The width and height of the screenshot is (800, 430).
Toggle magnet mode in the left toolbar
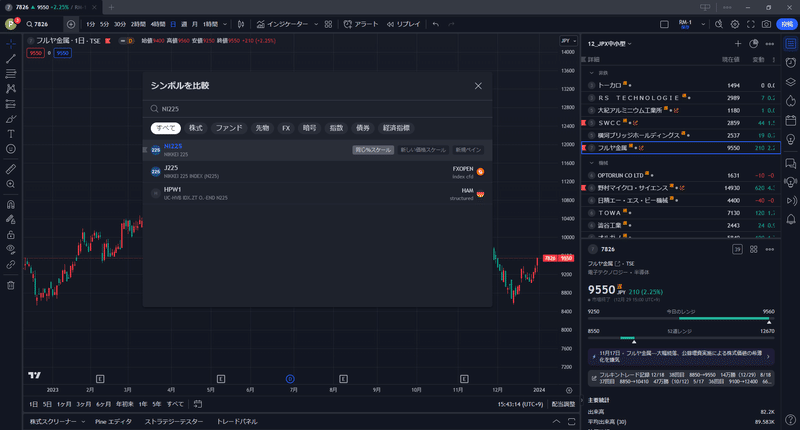coord(11,205)
